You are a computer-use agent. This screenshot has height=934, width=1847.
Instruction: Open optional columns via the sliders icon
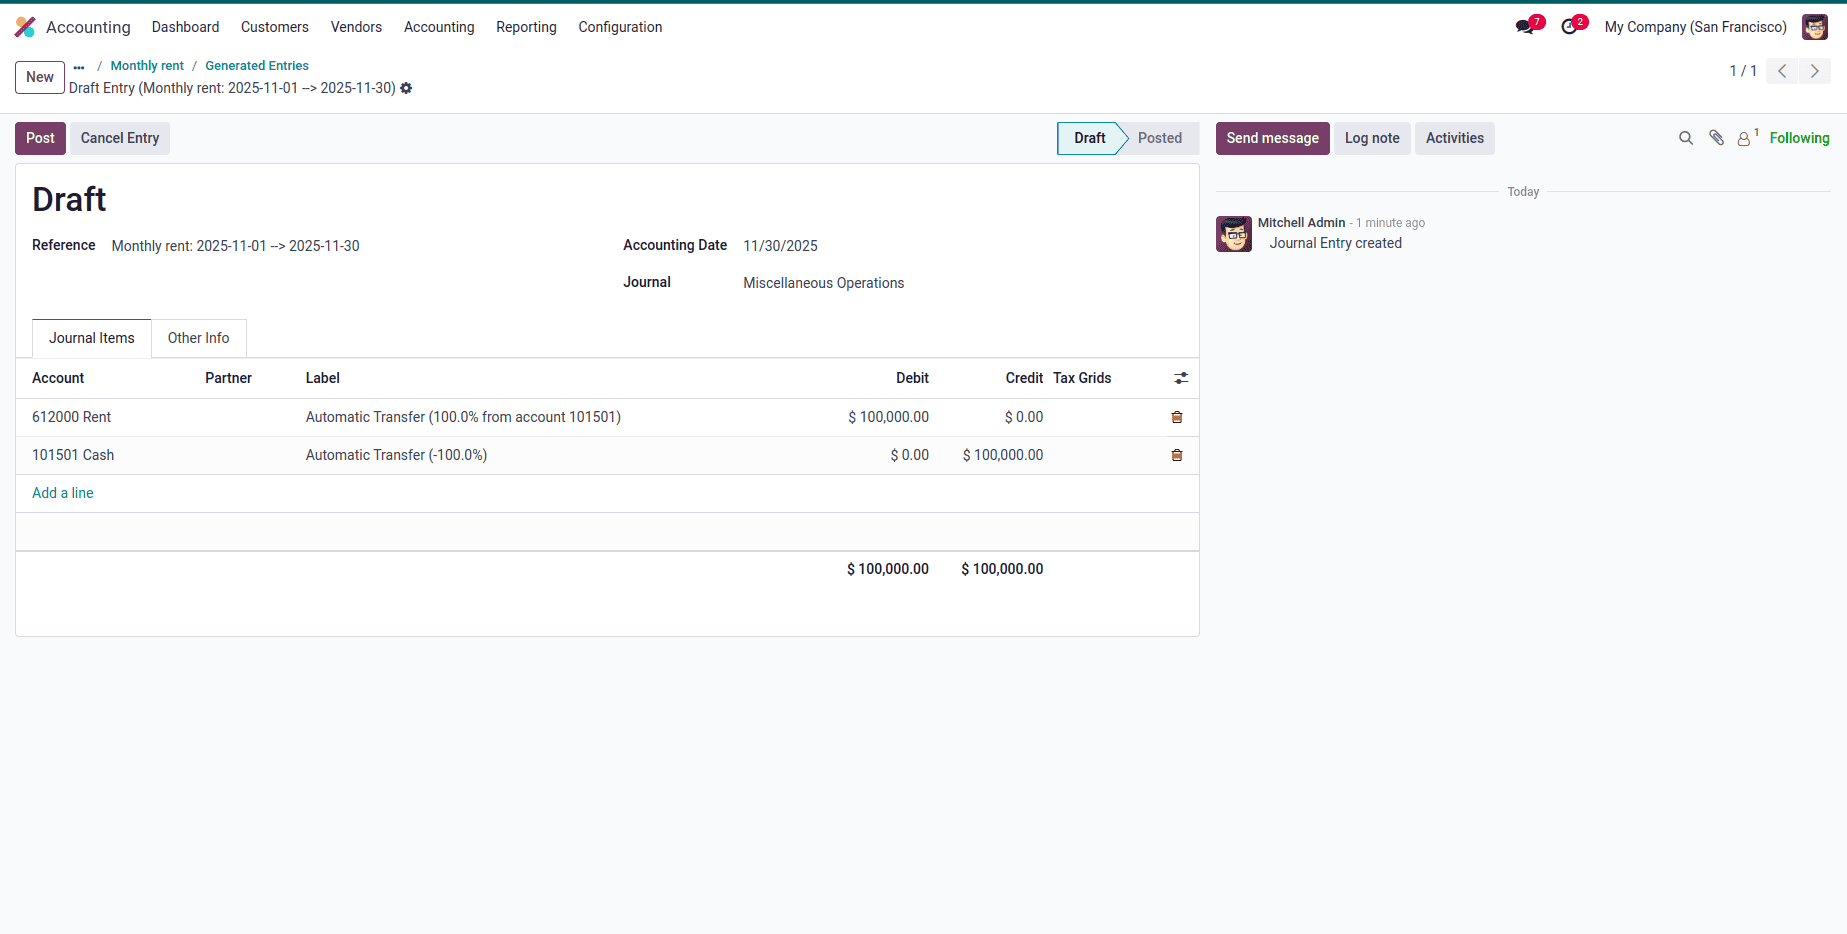[1181, 378]
